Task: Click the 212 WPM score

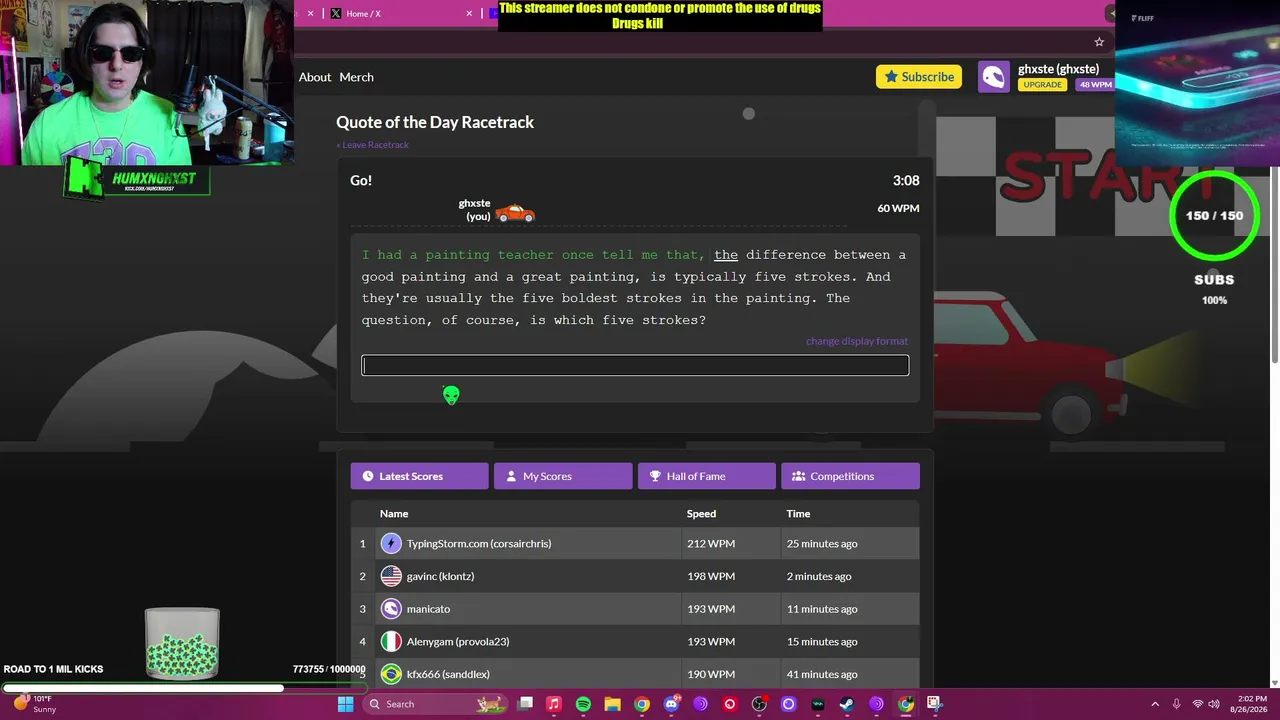Action: pos(711,543)
